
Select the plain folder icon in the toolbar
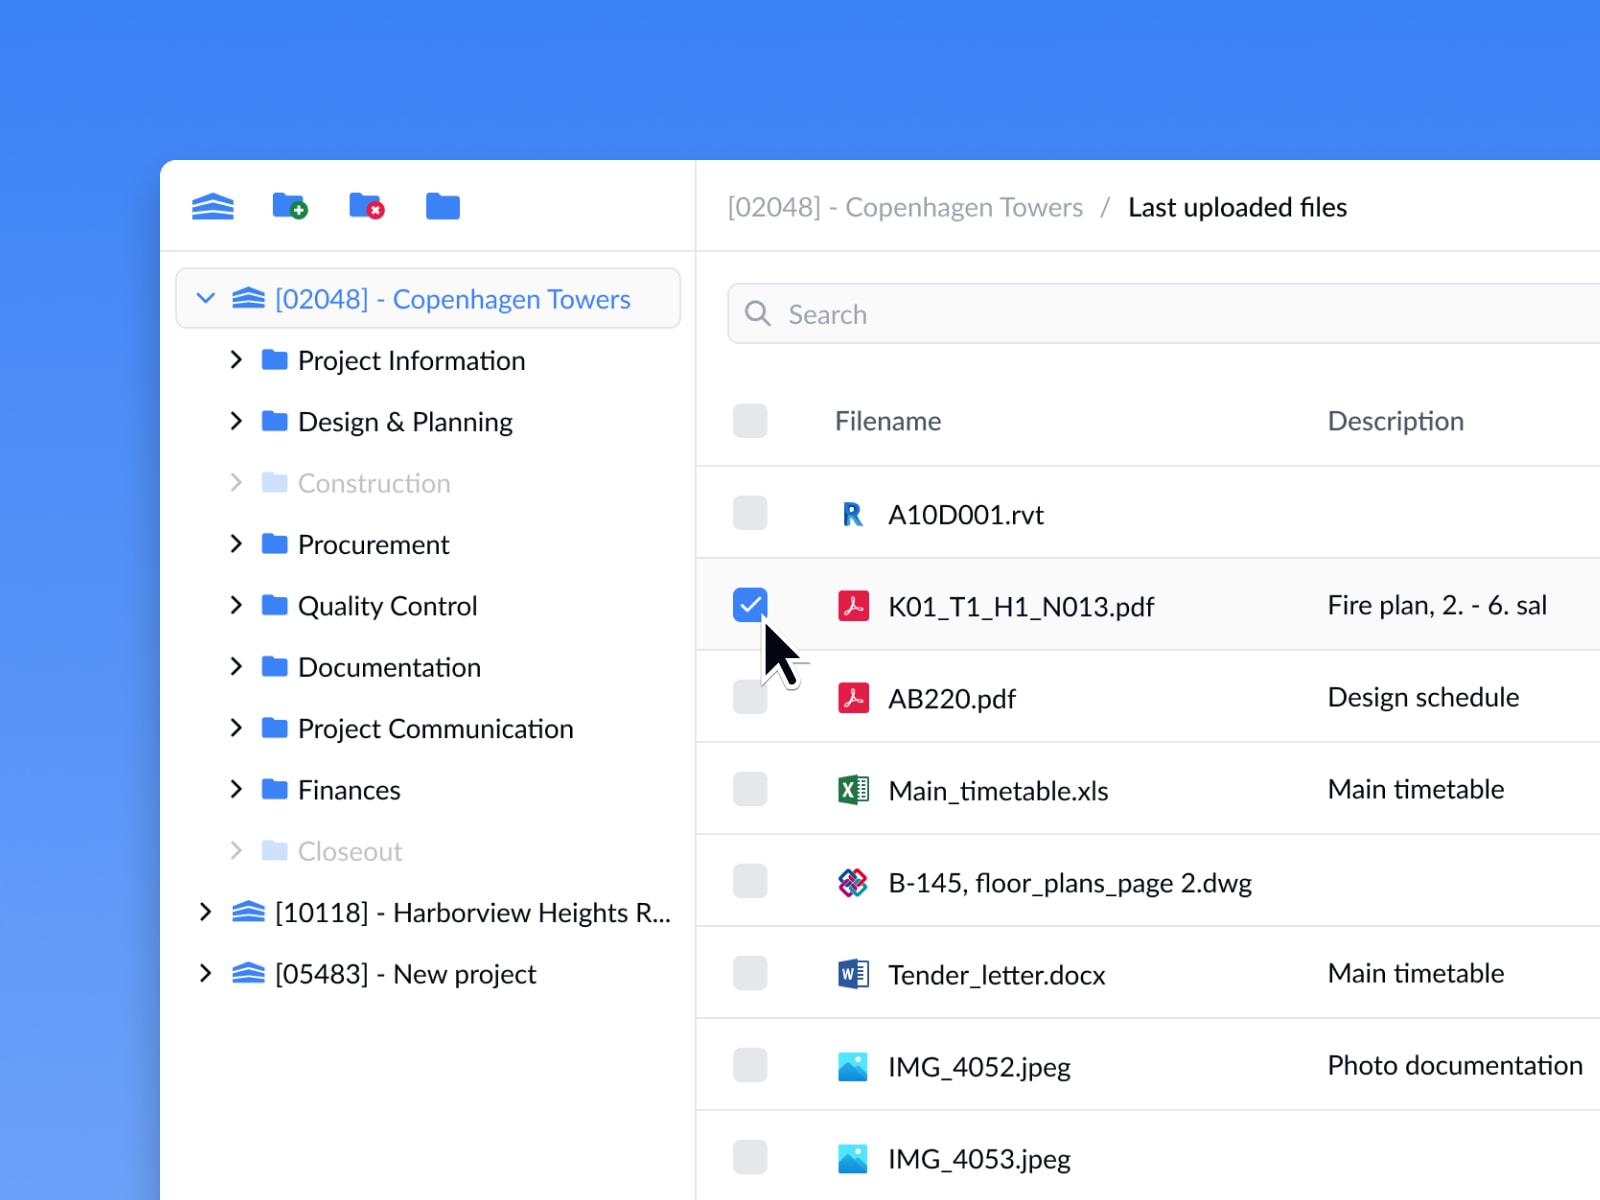pos(442,206)
